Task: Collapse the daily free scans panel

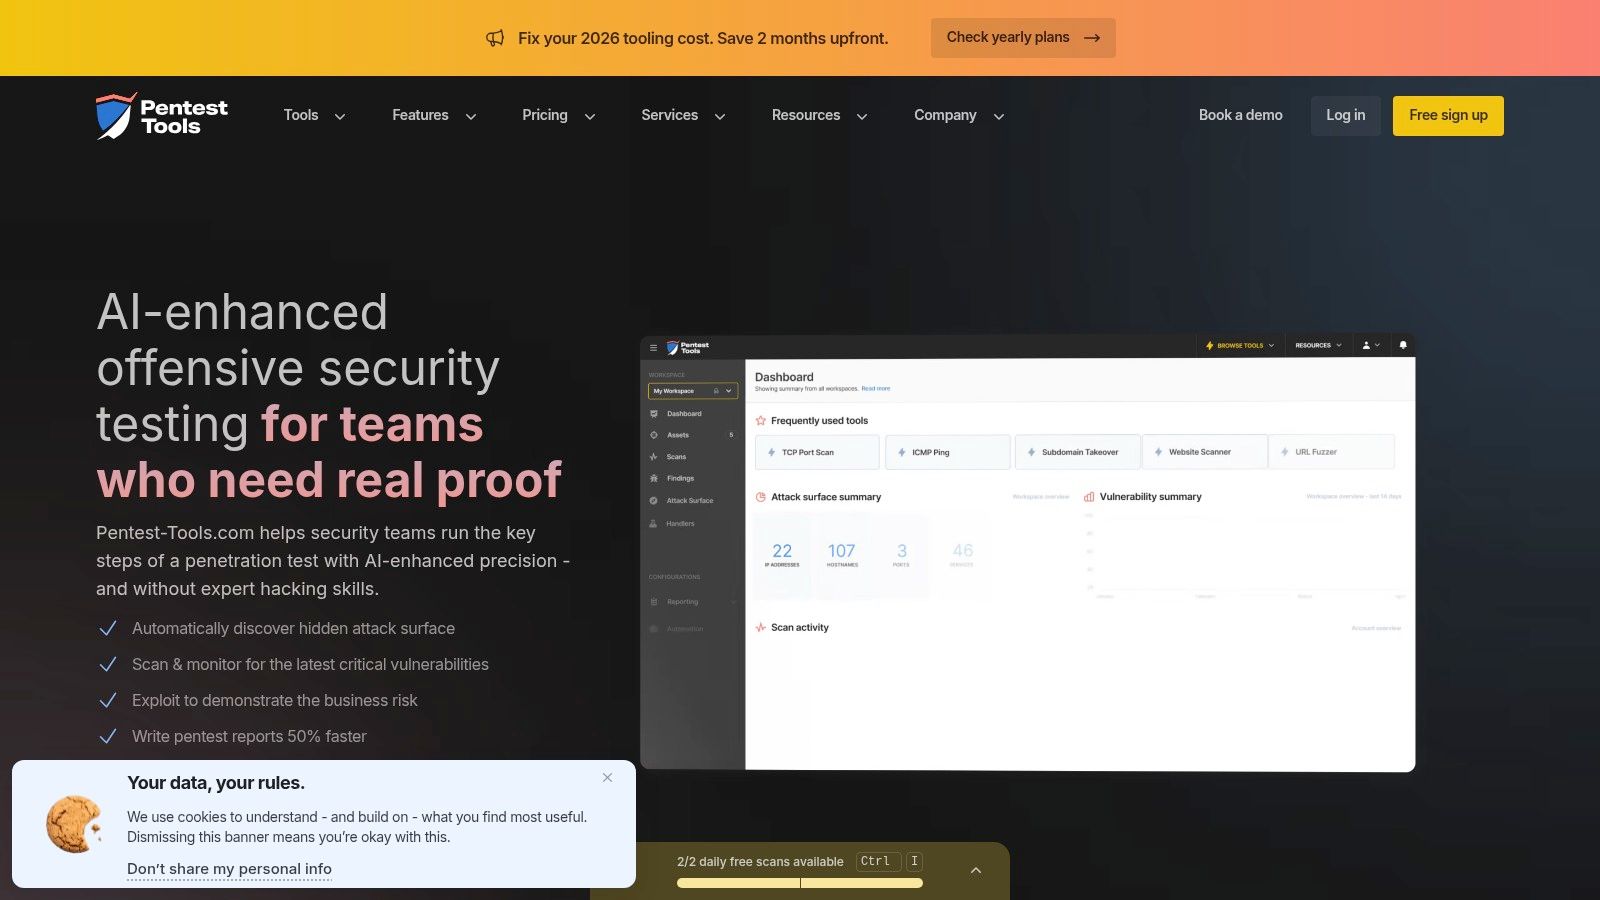Action: pyautogui.click(x=976, y=870)
